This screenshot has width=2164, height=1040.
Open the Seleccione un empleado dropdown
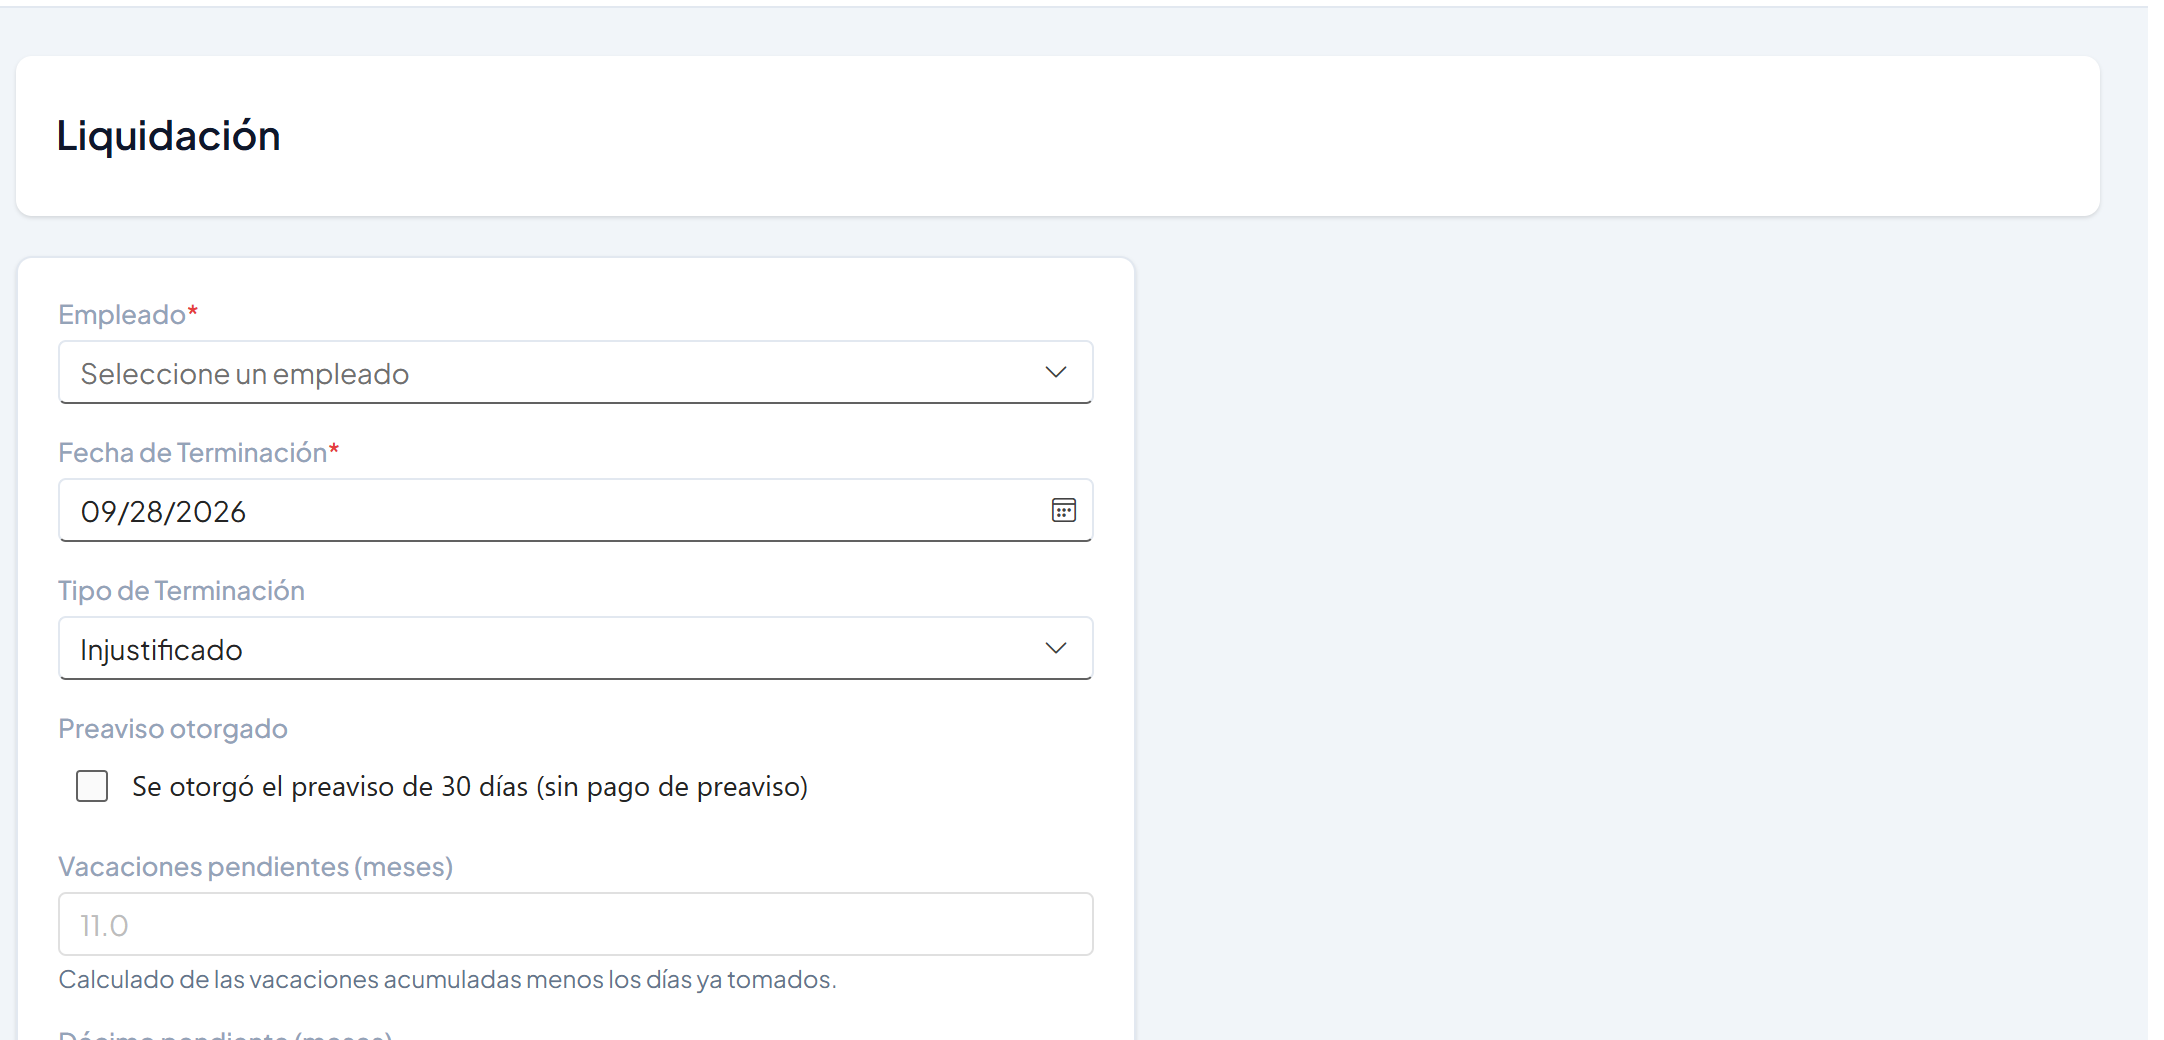coord(575,373)
